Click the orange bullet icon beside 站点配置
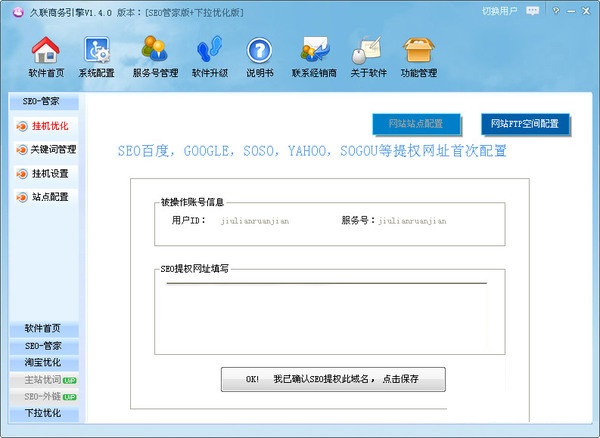Screen dimensions: 600x438 coord(22,197)
